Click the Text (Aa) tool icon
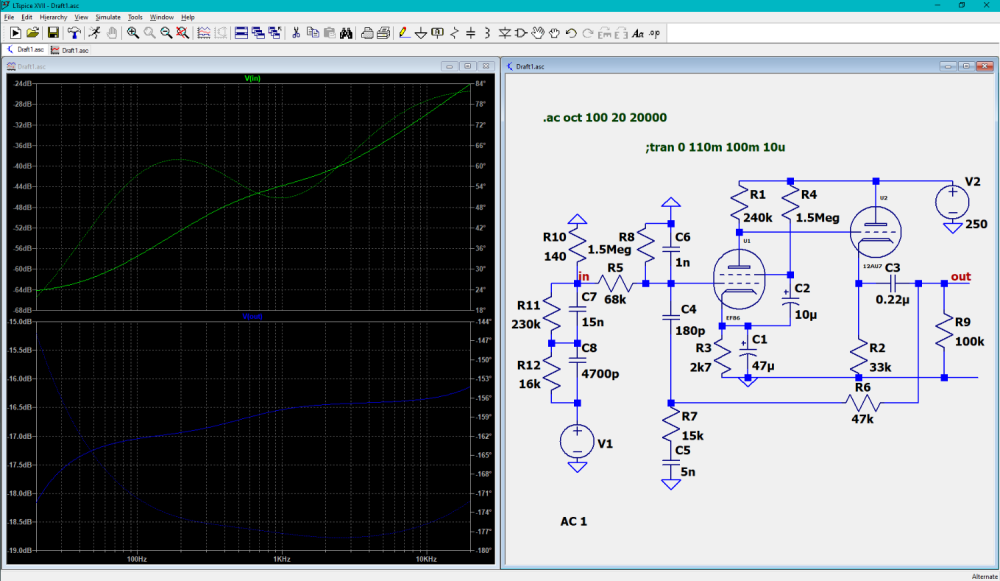Viewport: 1000px width, 581px height. [x=637, y=33]
